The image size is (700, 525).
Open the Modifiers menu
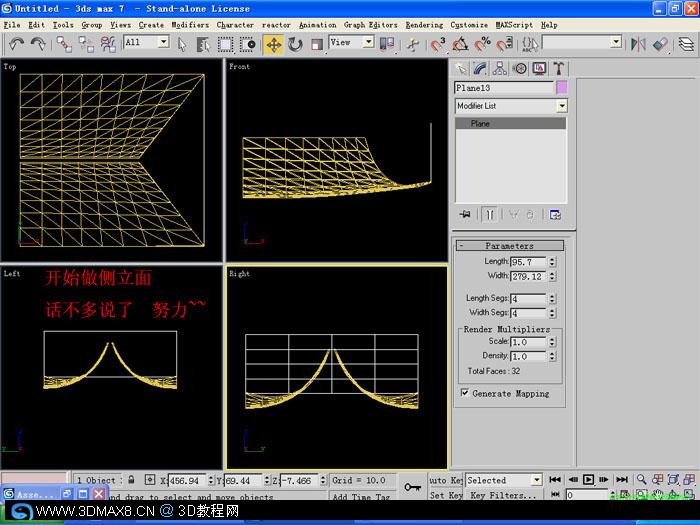click(190, 25)
